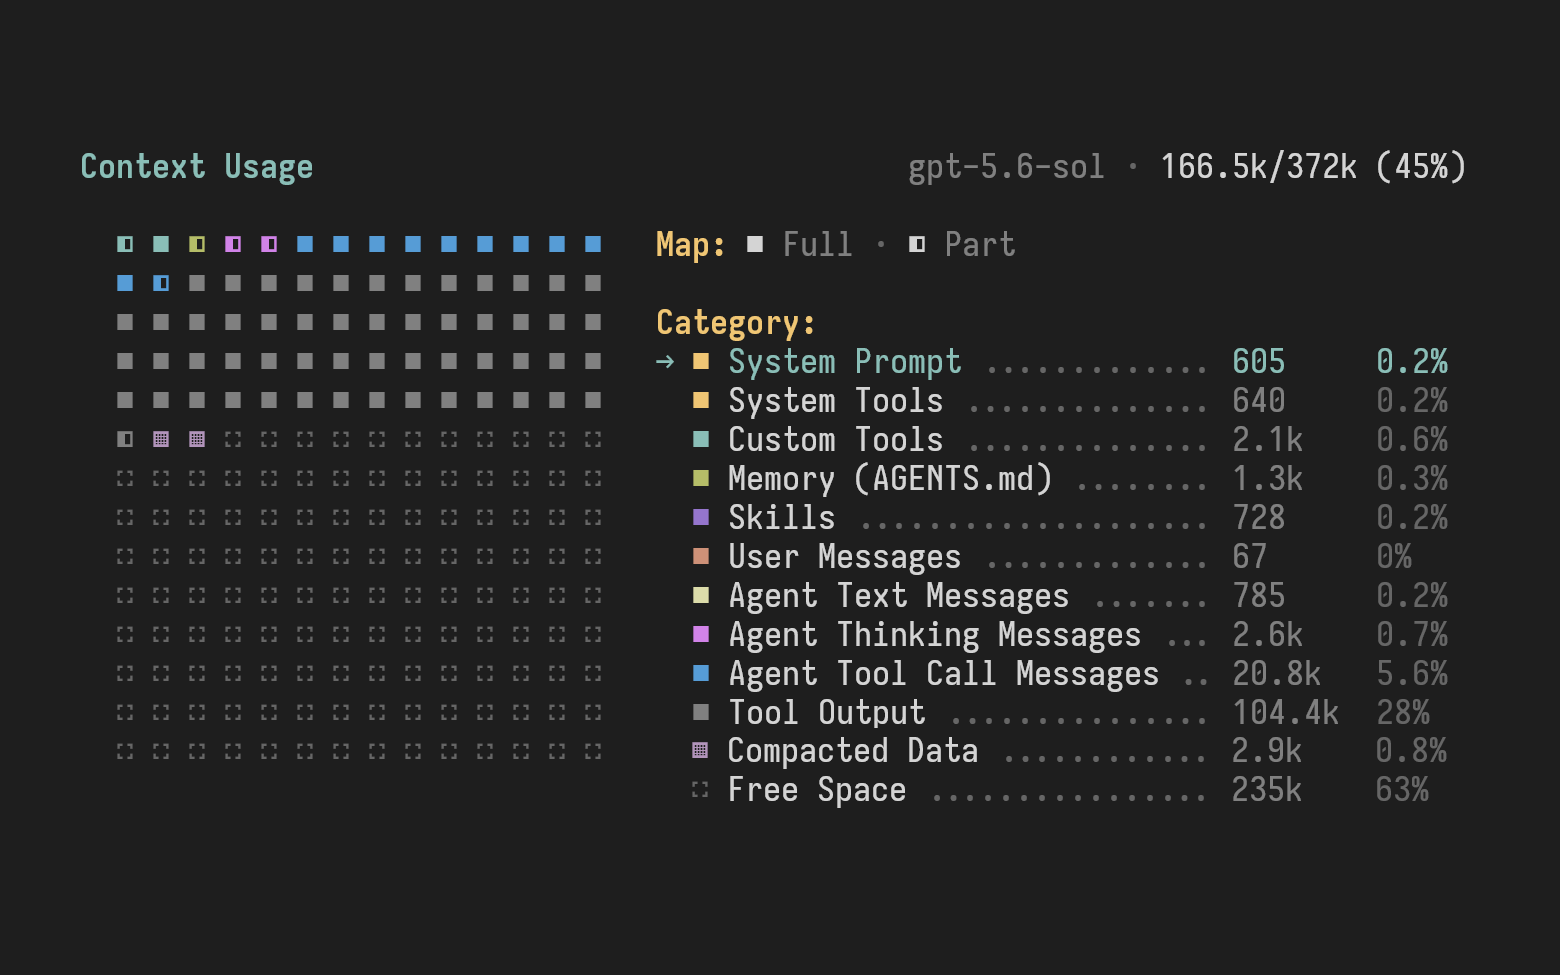
Task: Select the Tool Output category label
Action: (826, 712)
